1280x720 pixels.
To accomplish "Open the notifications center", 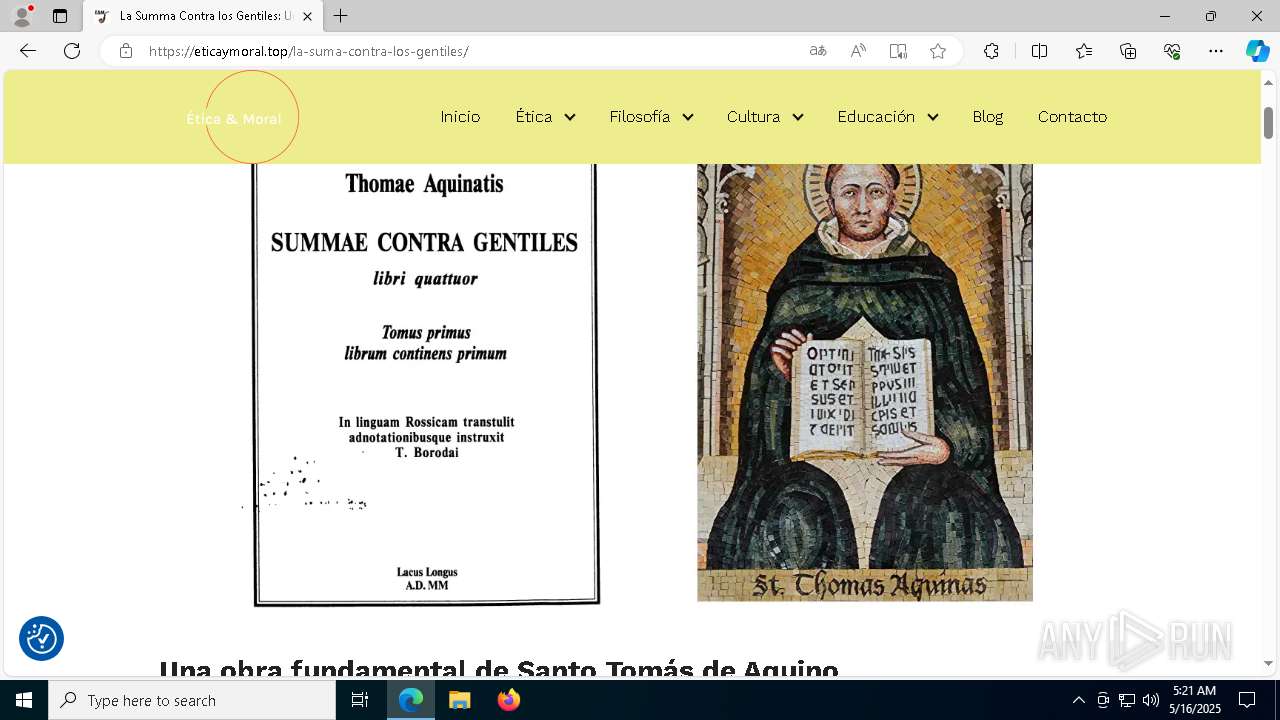I will [x=1247, y=700].
